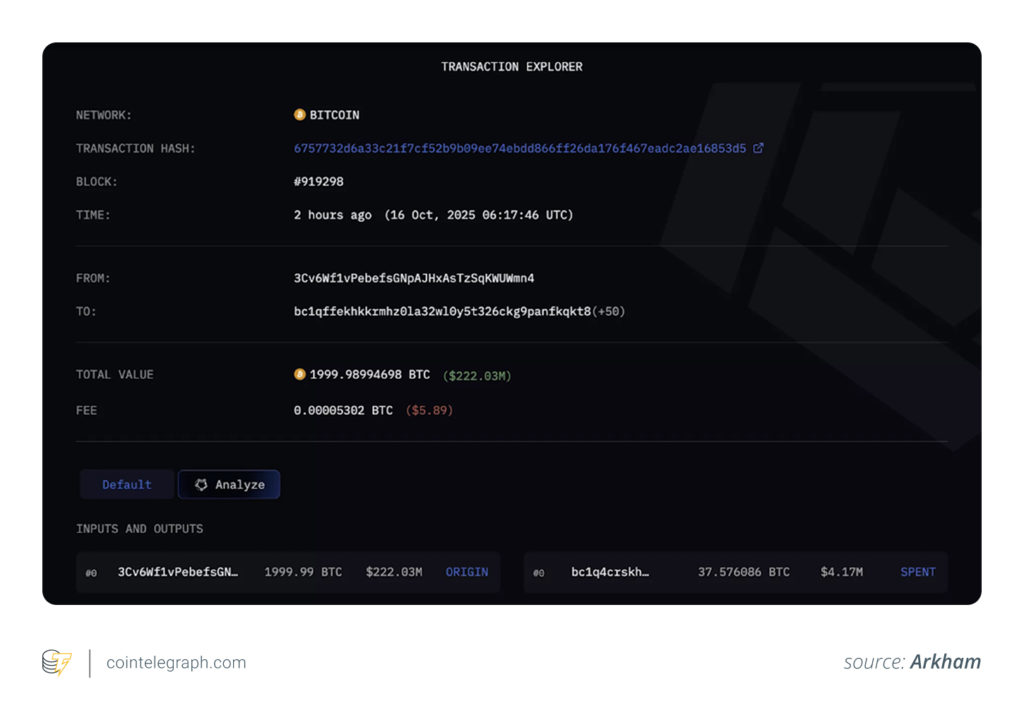Click the SPENT label on the output row
The width and height of the screenshot is (1024, 718).
[917, 572]
